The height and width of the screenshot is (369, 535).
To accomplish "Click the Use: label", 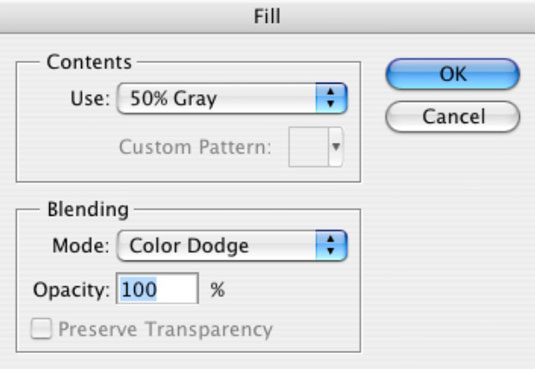I will tap(90, 99).
